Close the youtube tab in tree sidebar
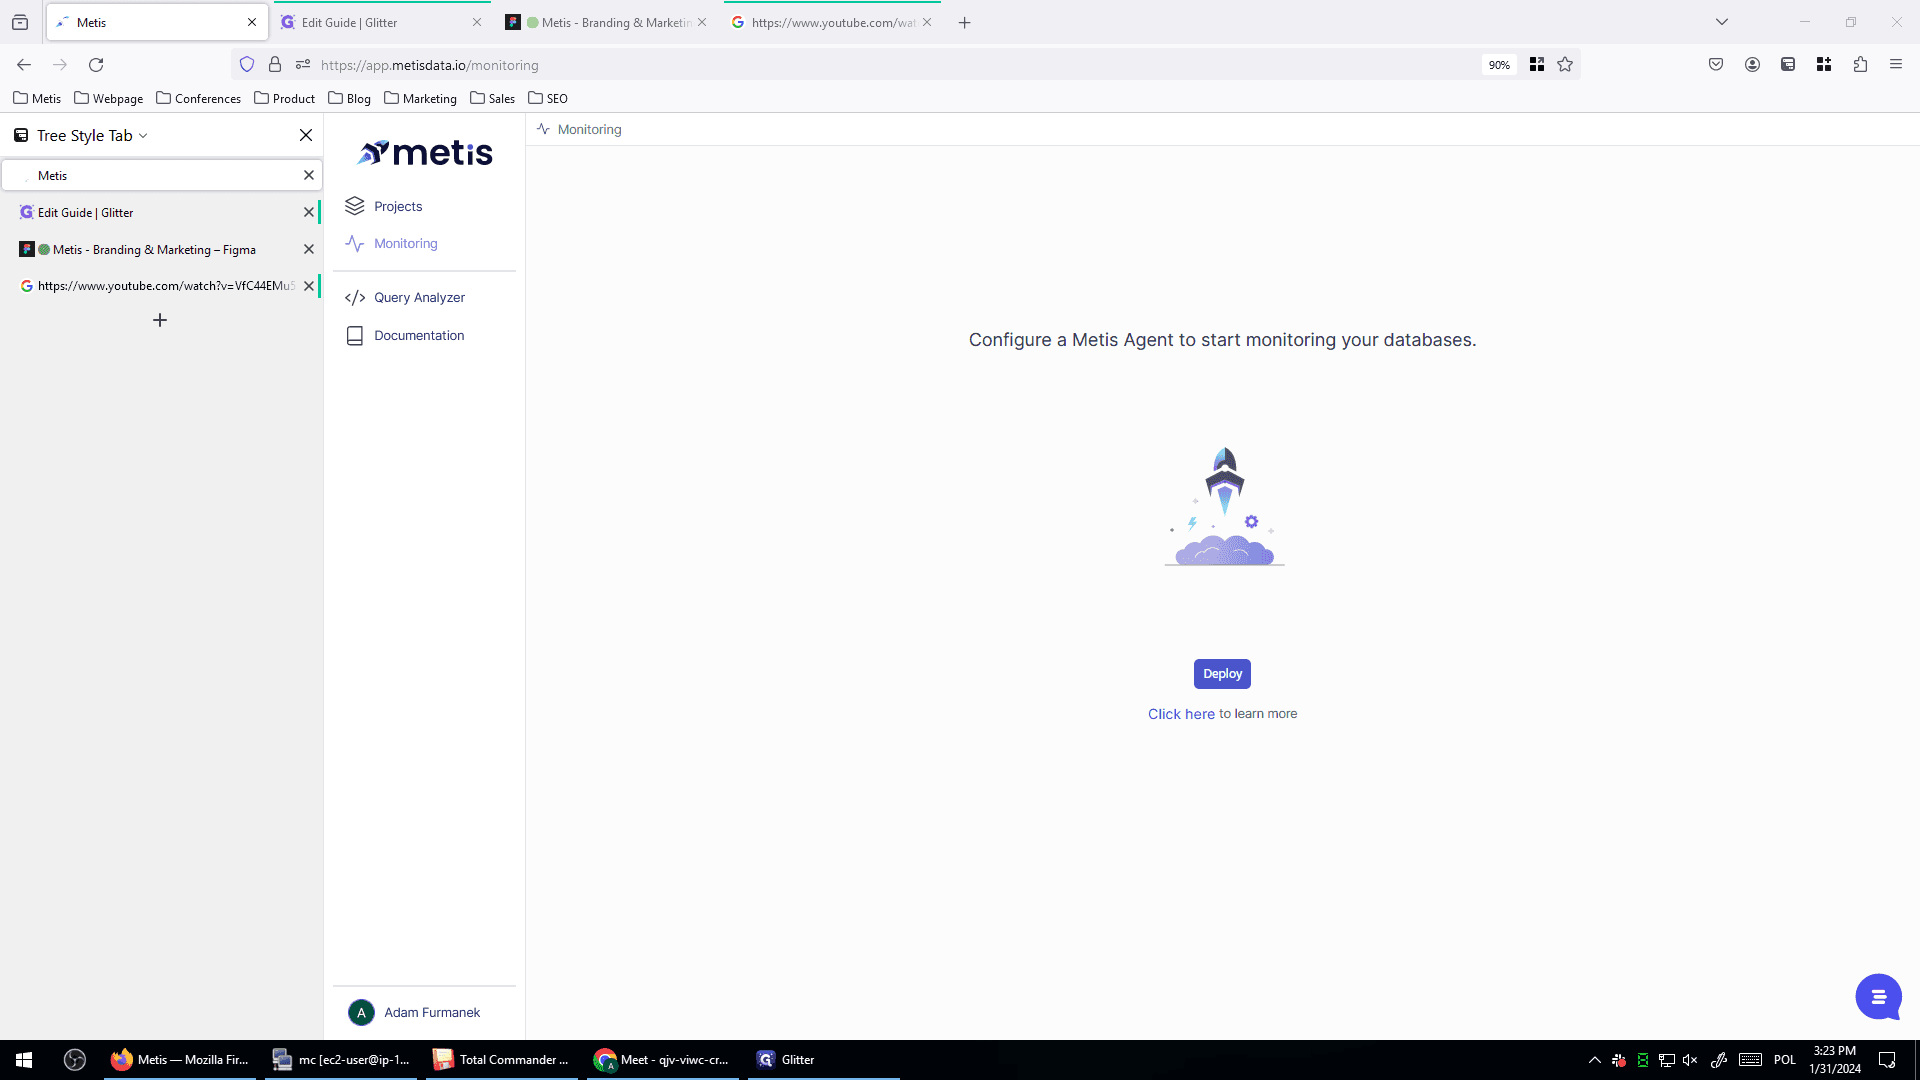 [x=308, y=286]
